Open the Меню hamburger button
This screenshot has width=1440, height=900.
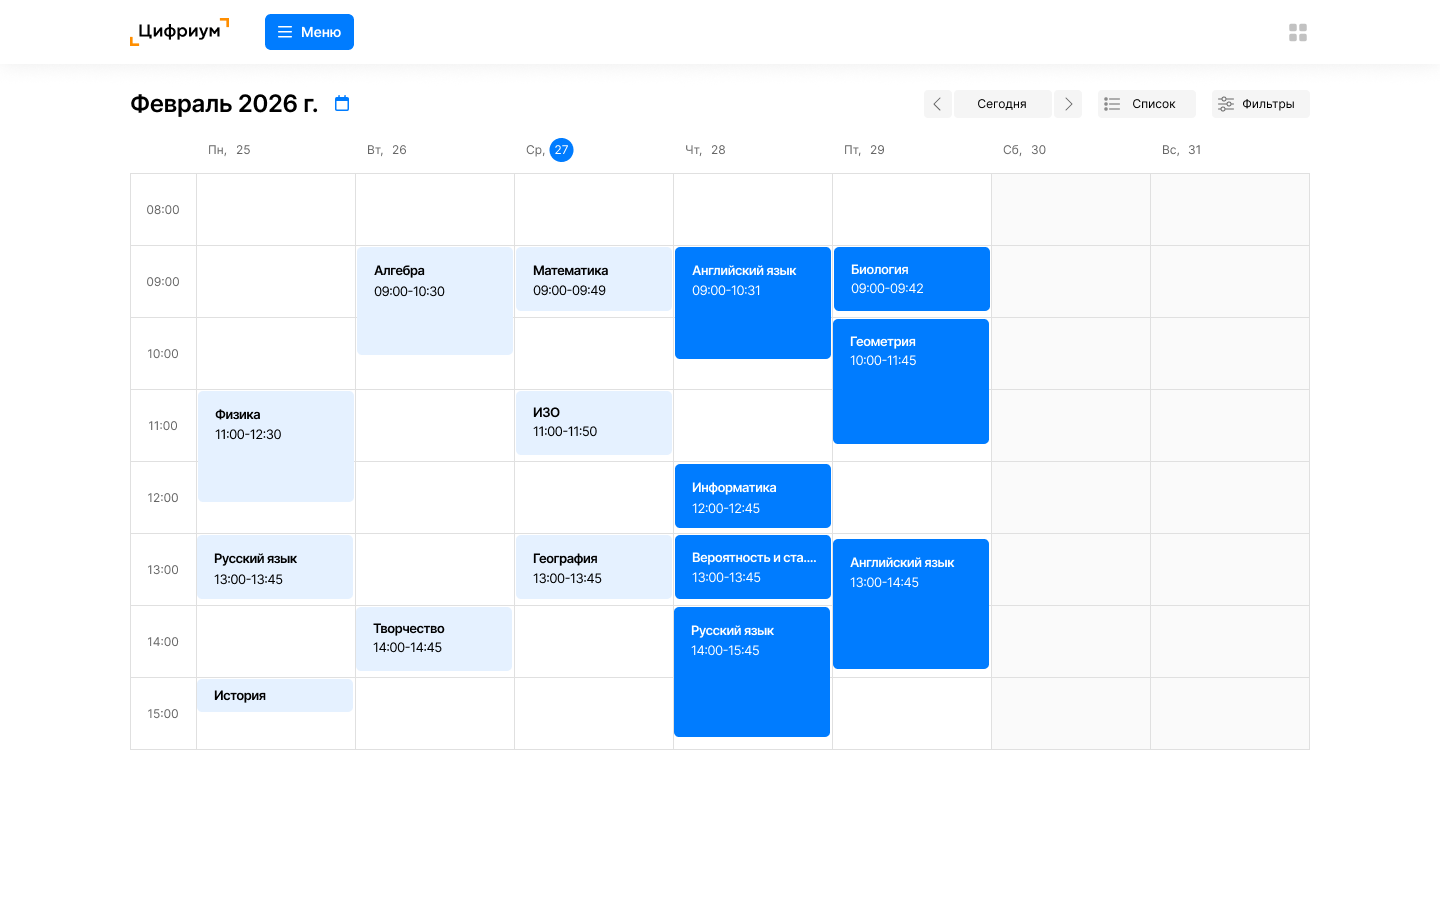(x=309, y=32)
